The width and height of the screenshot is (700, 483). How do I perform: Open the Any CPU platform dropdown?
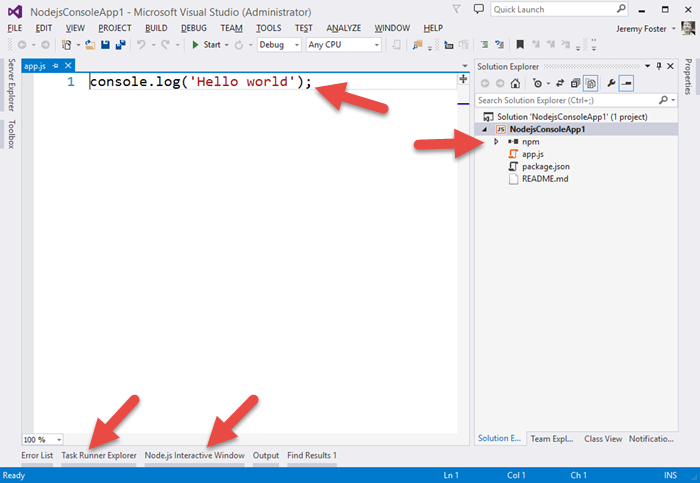point(343,45)
